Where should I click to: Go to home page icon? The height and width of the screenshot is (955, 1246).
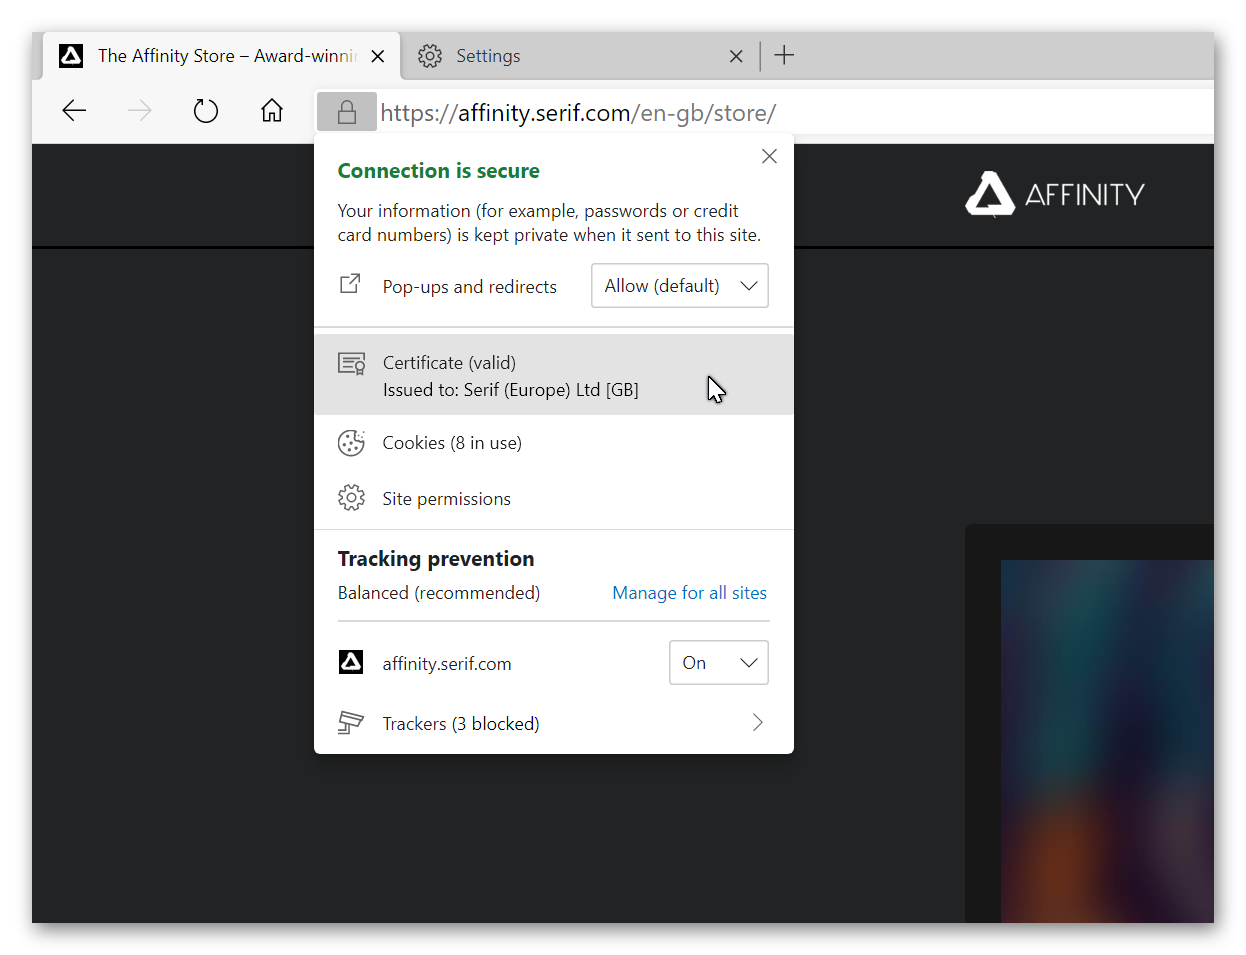[x=272, y=110]
